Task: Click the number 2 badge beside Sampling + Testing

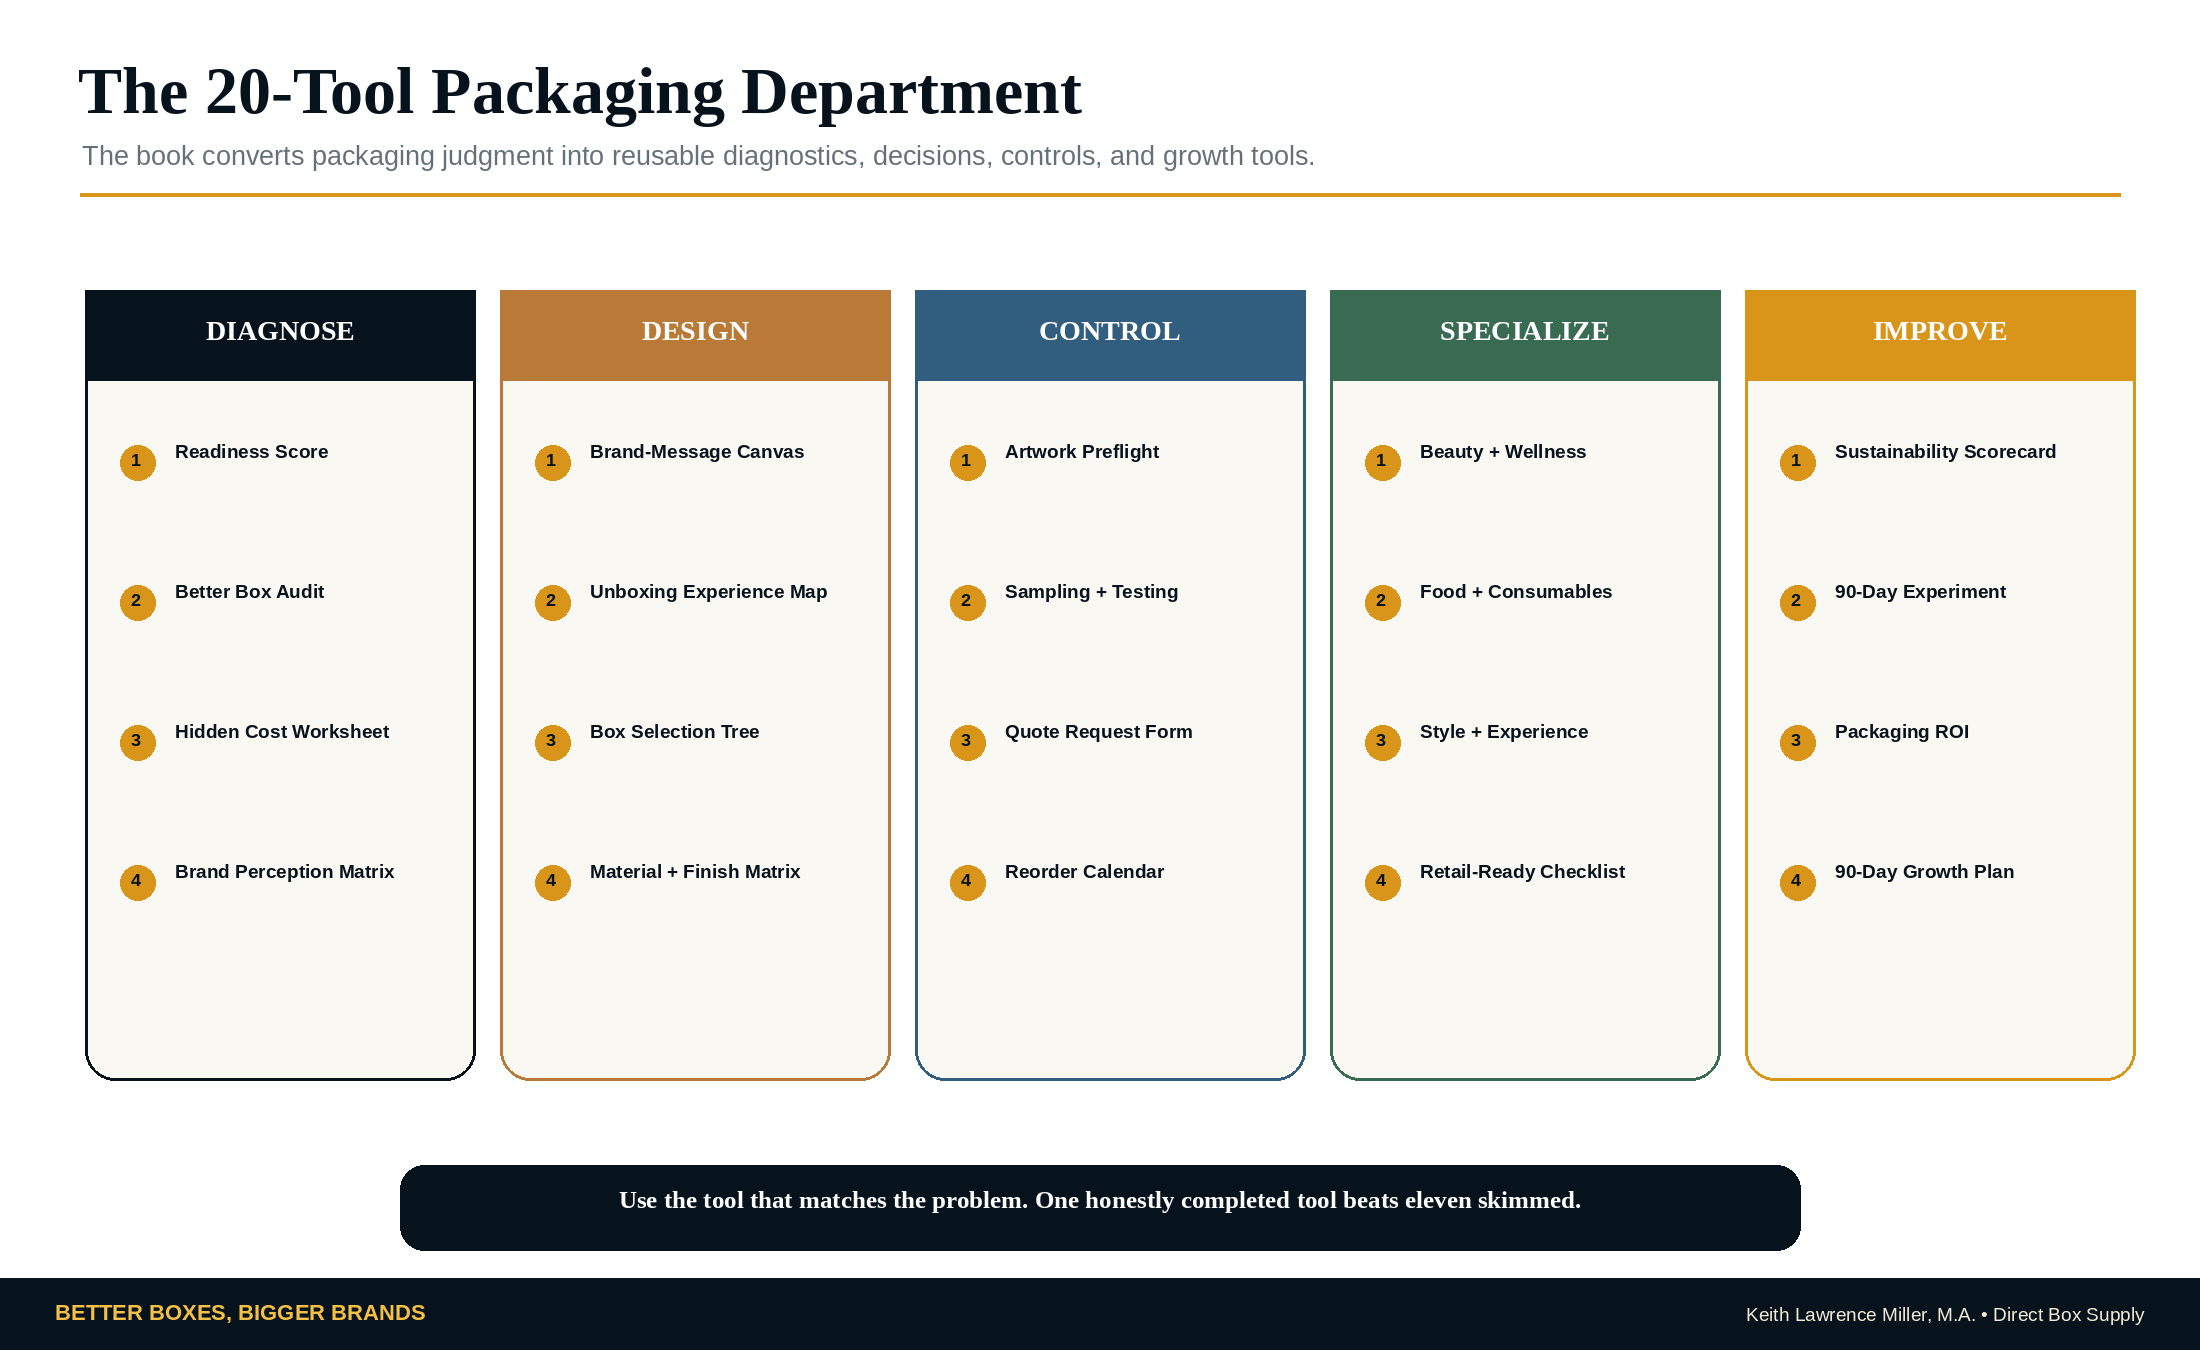Action: tap(968, 602)
